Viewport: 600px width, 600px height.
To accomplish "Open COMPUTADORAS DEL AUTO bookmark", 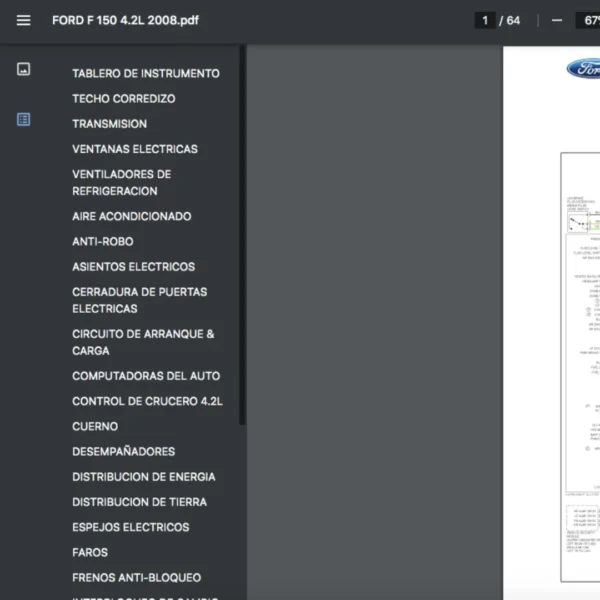I will pos(146,376).
